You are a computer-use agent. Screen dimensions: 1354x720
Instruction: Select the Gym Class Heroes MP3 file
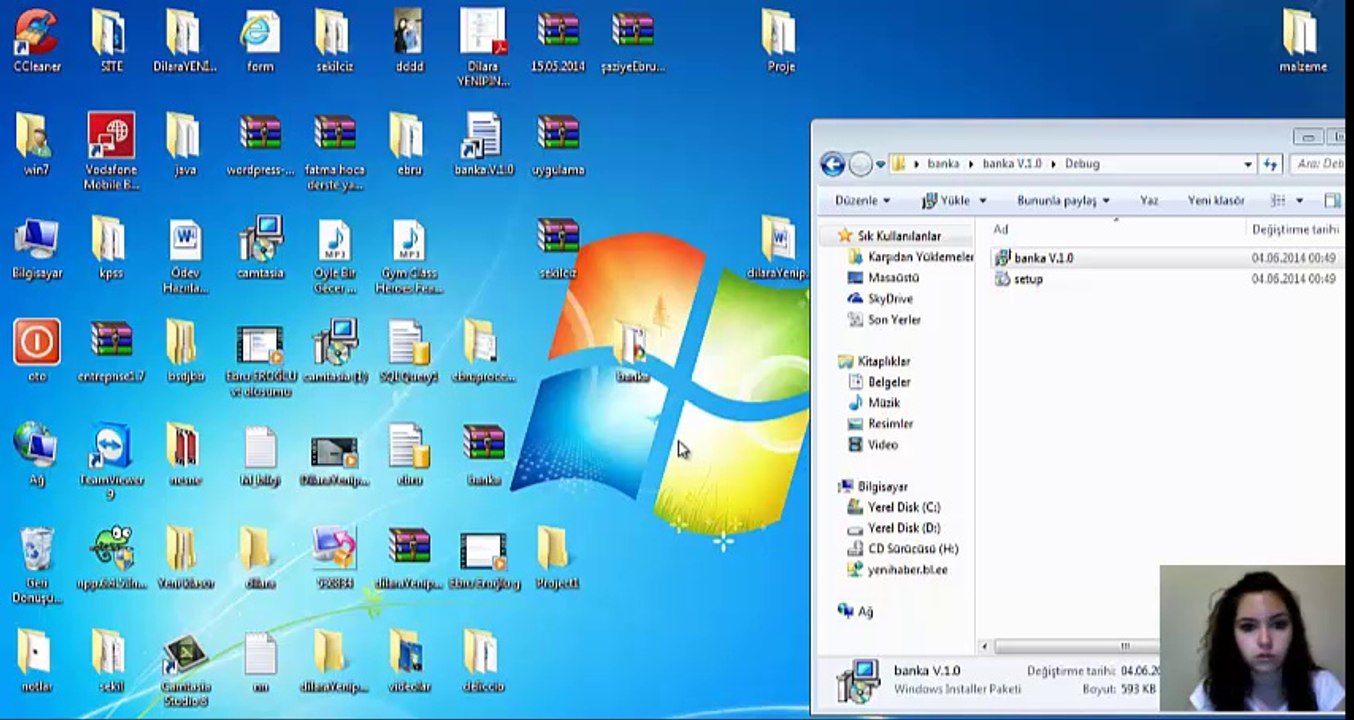(x=408, y=257)
